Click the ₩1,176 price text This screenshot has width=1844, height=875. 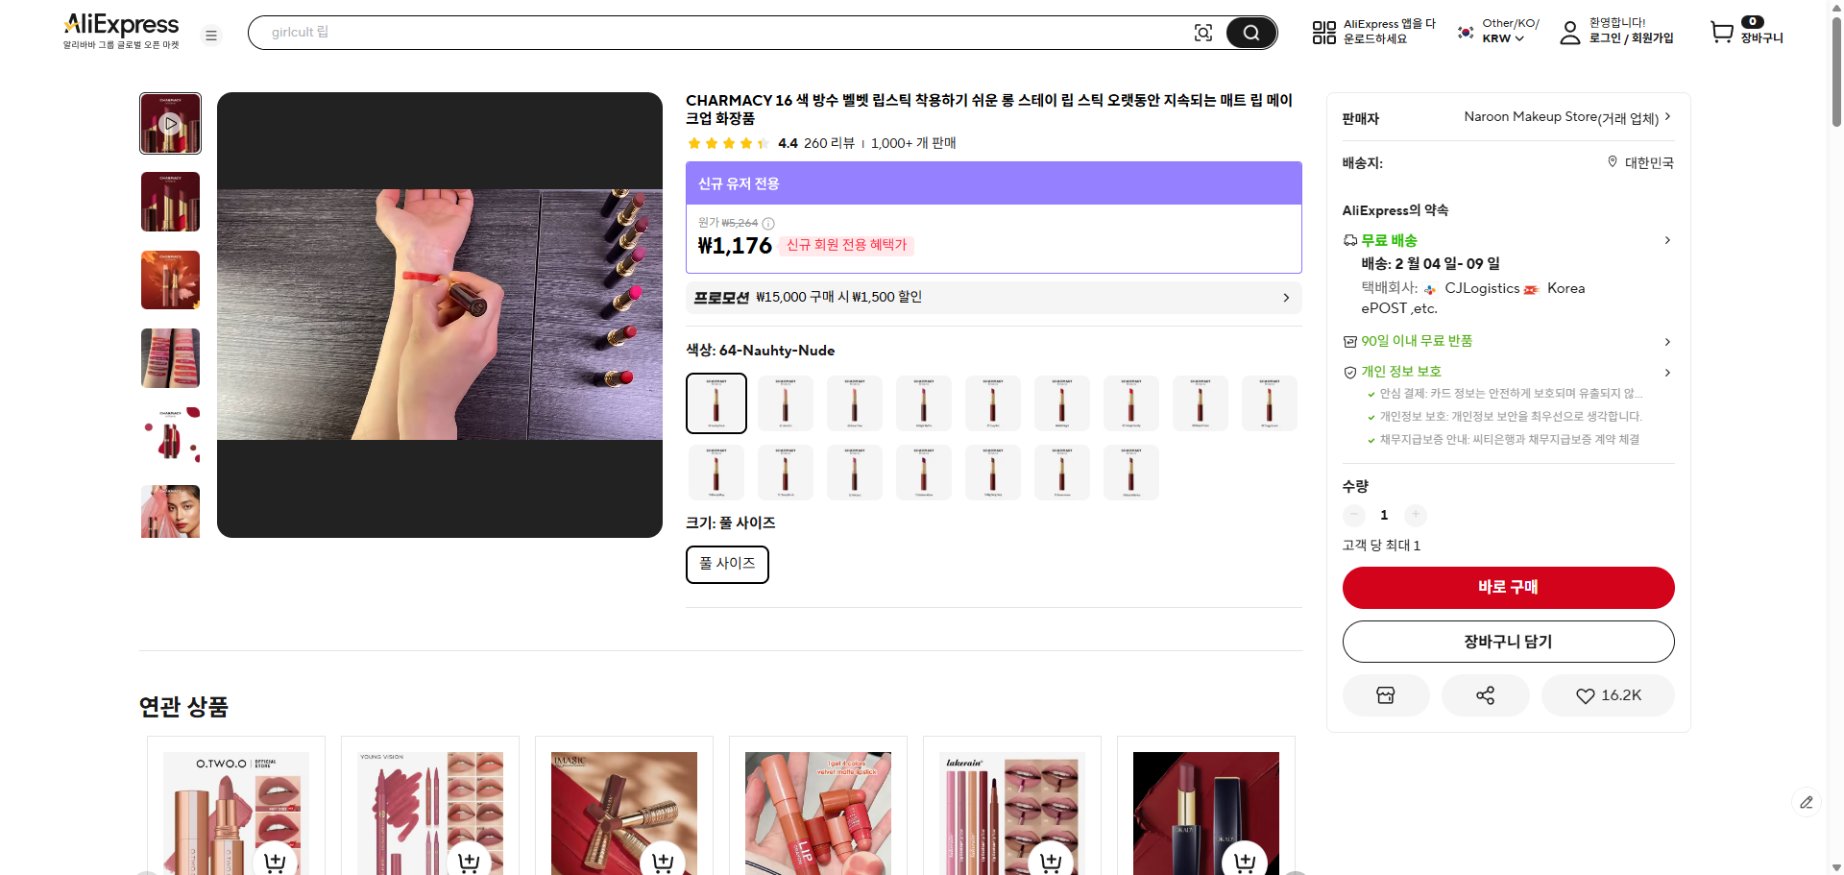(x=735, y=246)
